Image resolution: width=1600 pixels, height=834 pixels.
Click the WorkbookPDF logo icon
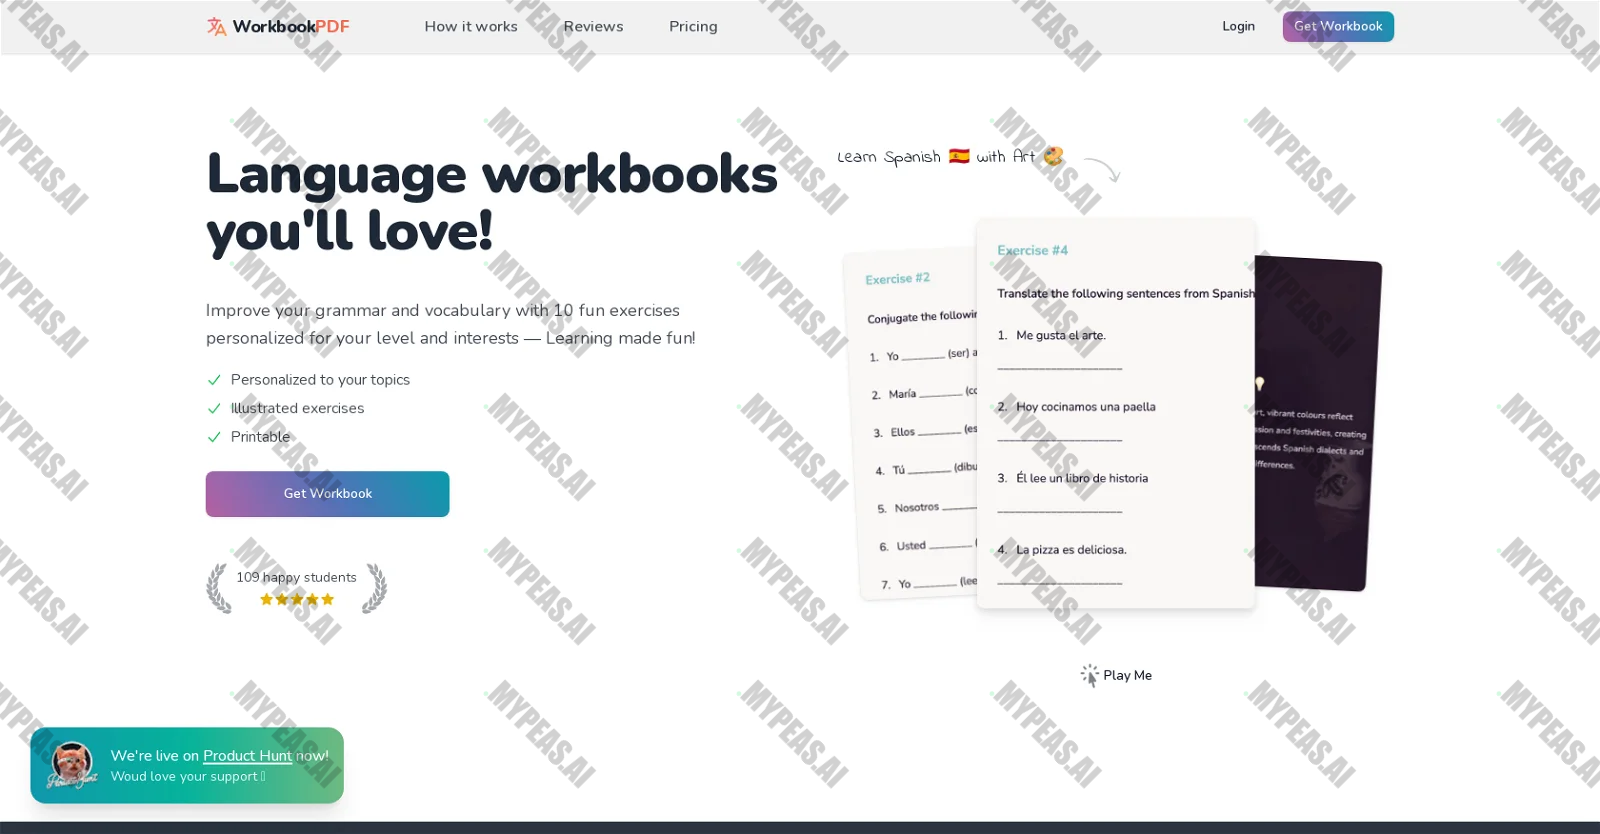pos(216,26)
